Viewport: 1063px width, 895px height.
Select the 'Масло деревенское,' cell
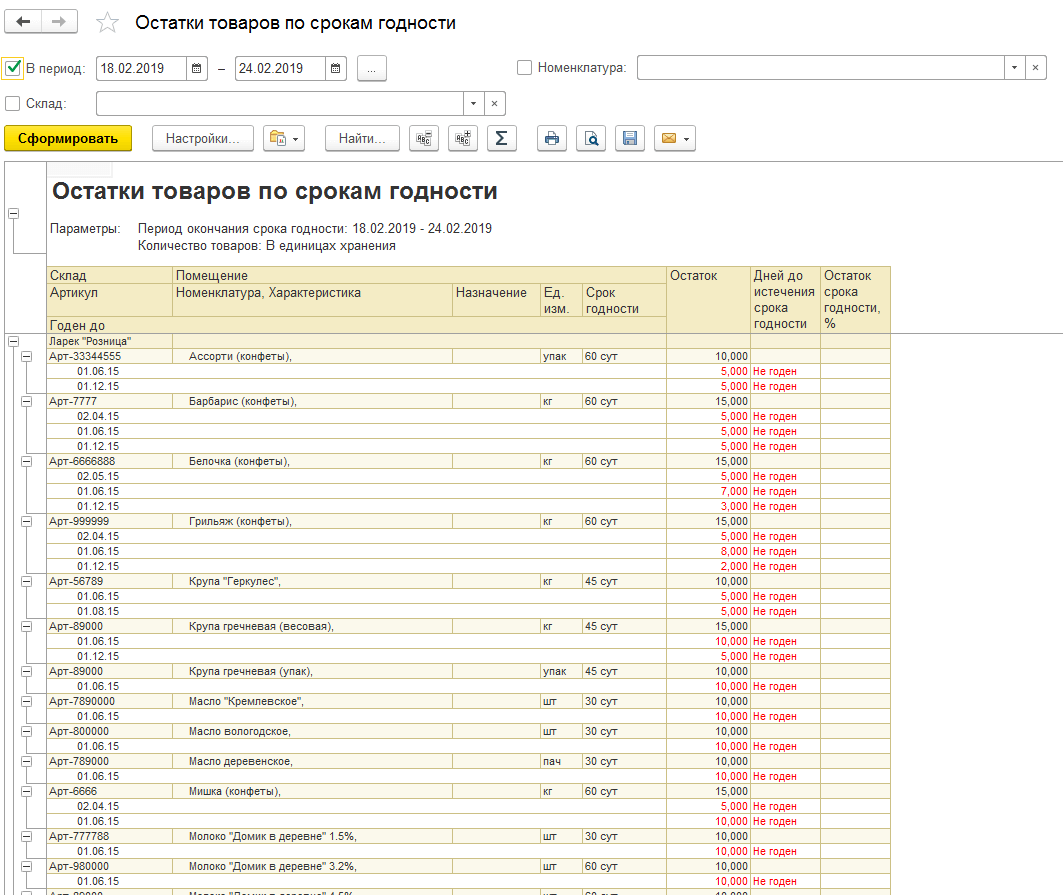point(313,761)
